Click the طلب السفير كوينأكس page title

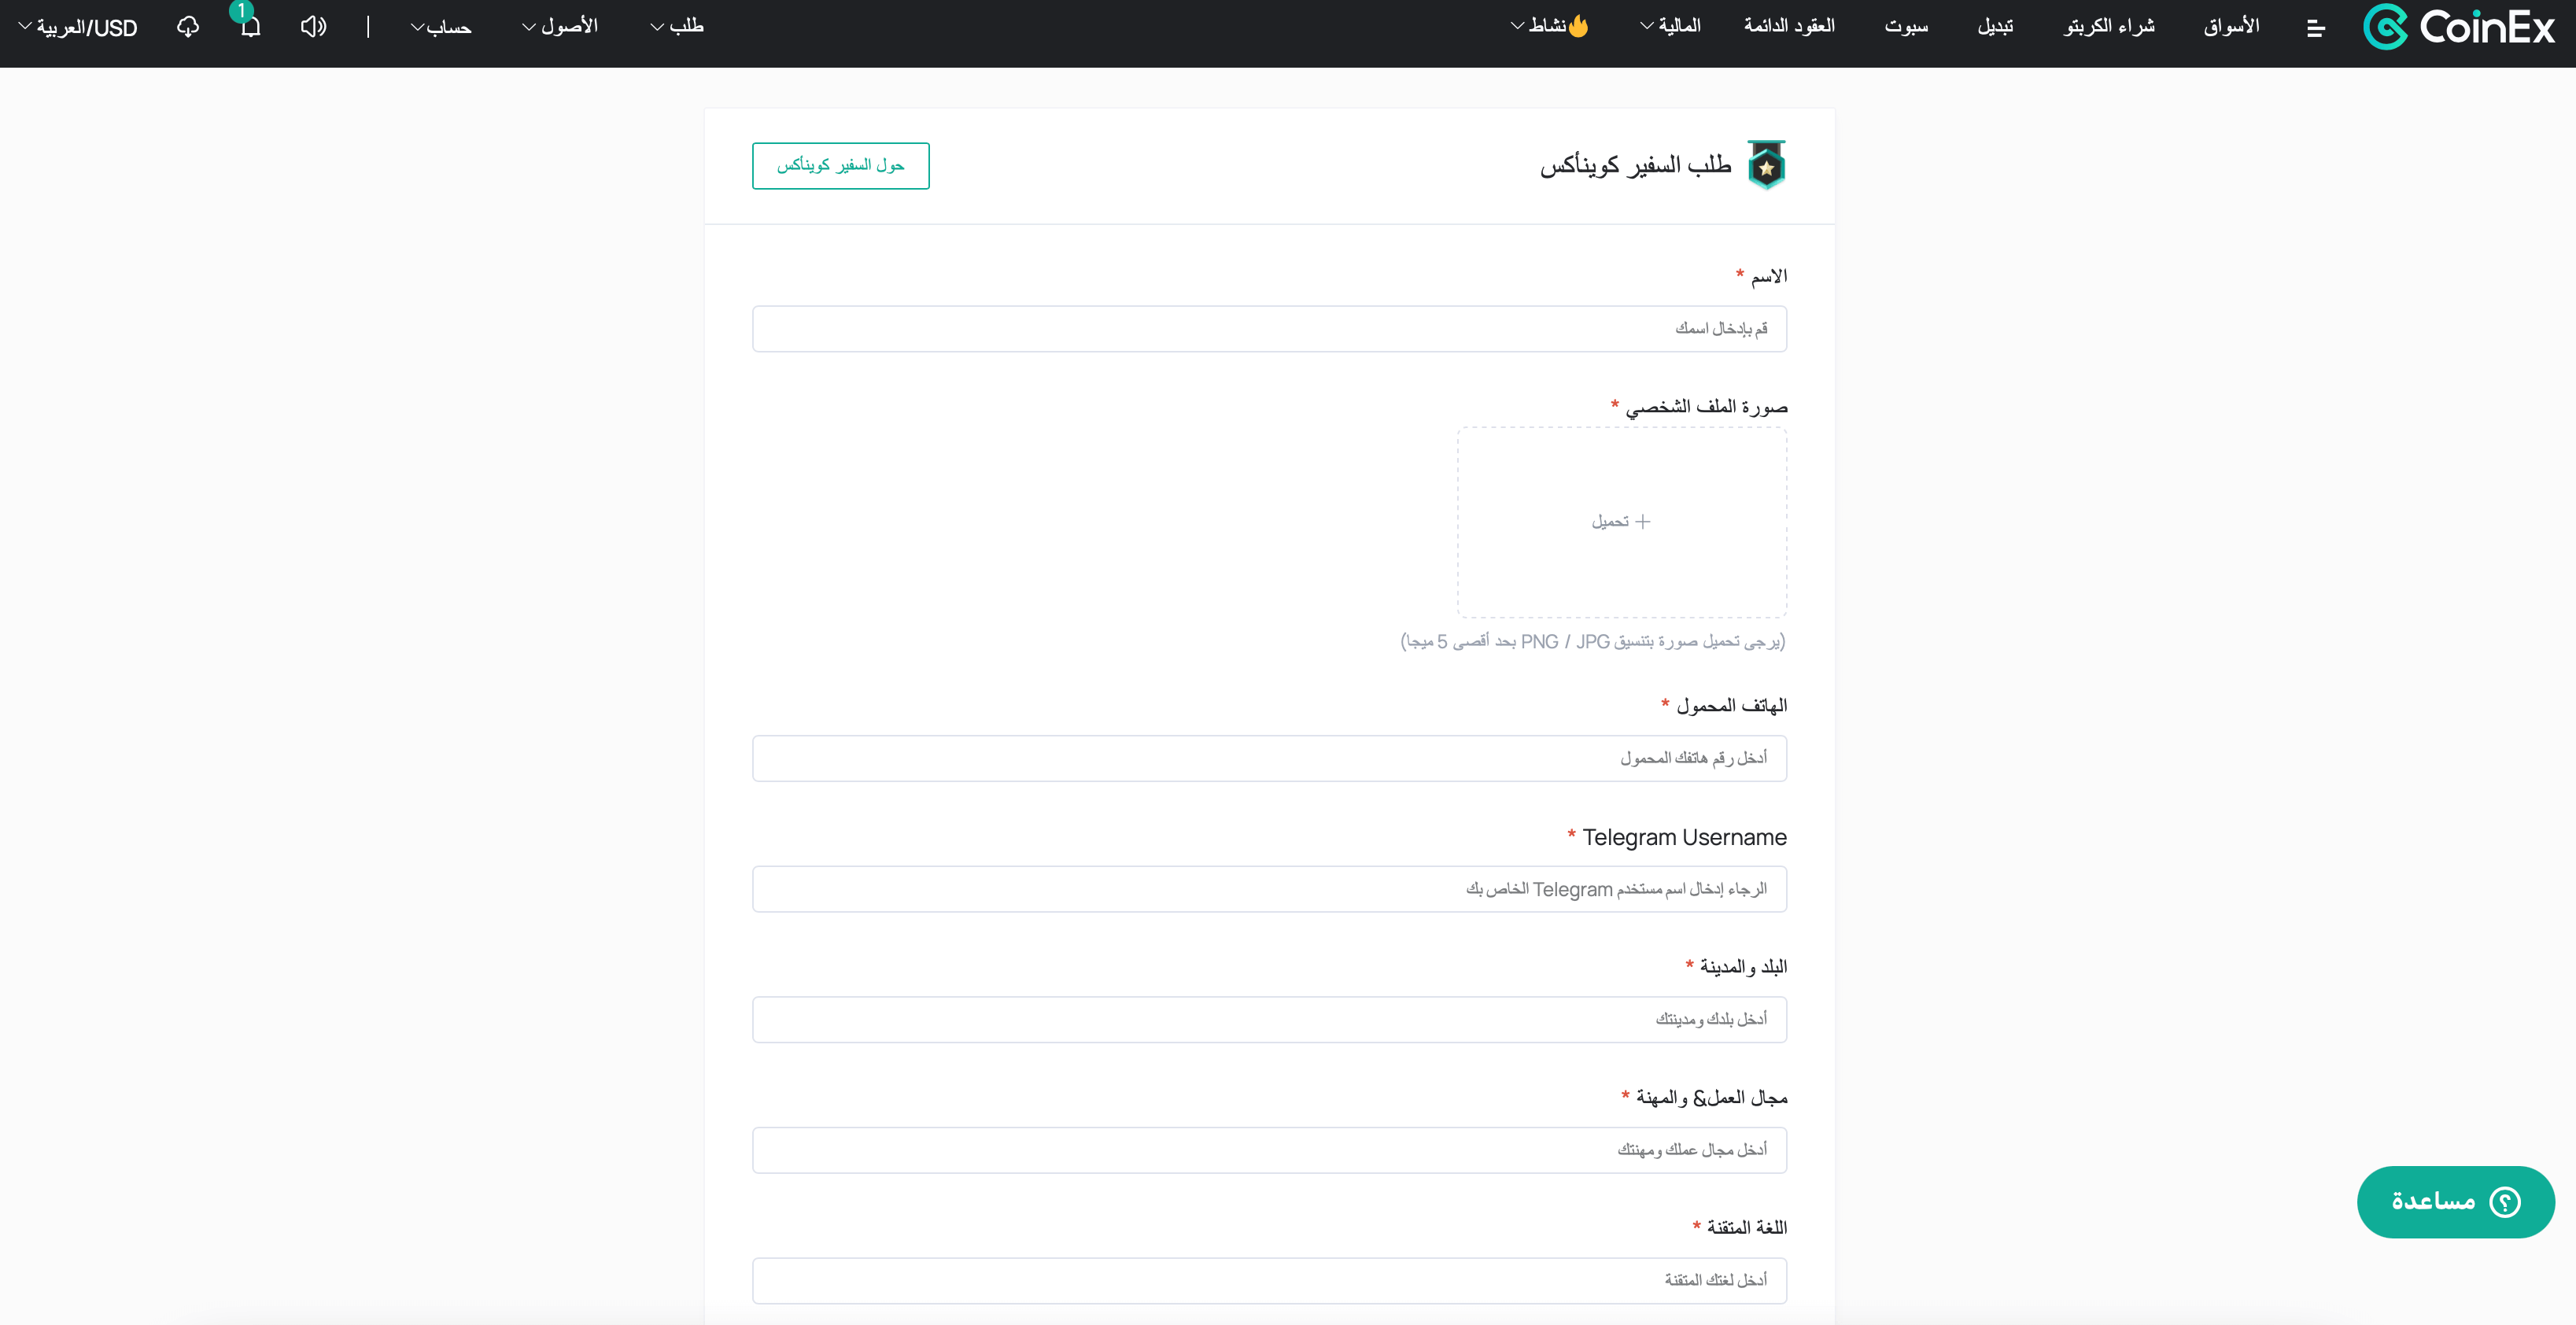1635,165
